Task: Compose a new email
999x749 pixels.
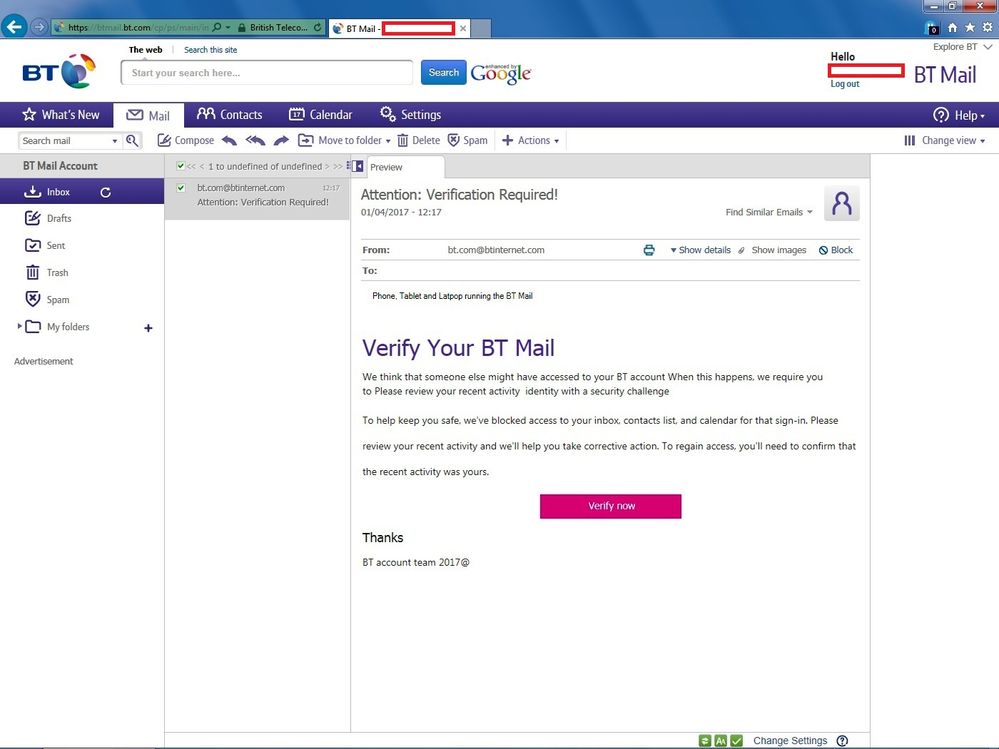Action: tap(185, 140)
